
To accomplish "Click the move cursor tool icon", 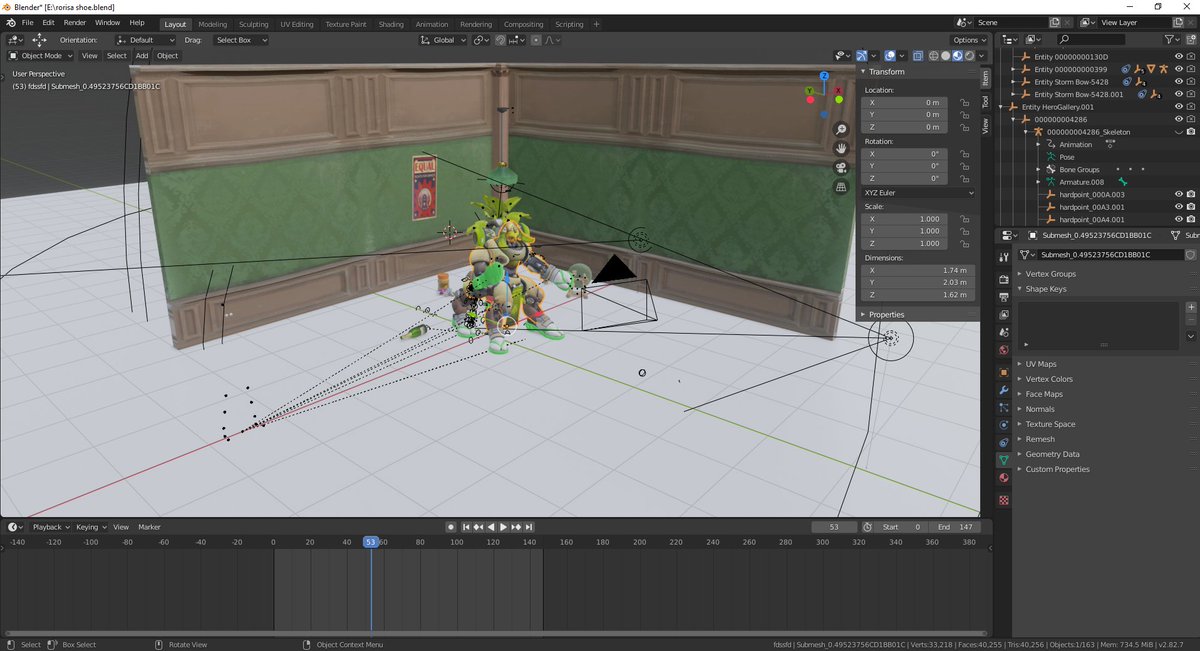I will click(39, 40).
